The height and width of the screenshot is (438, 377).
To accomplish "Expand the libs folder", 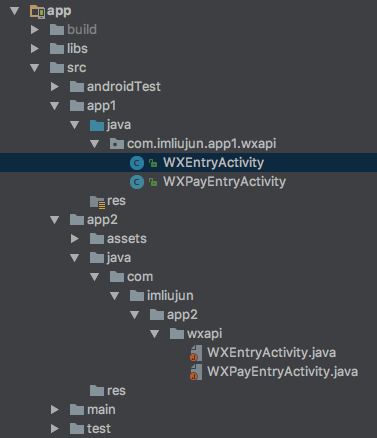I will point(34,49).
